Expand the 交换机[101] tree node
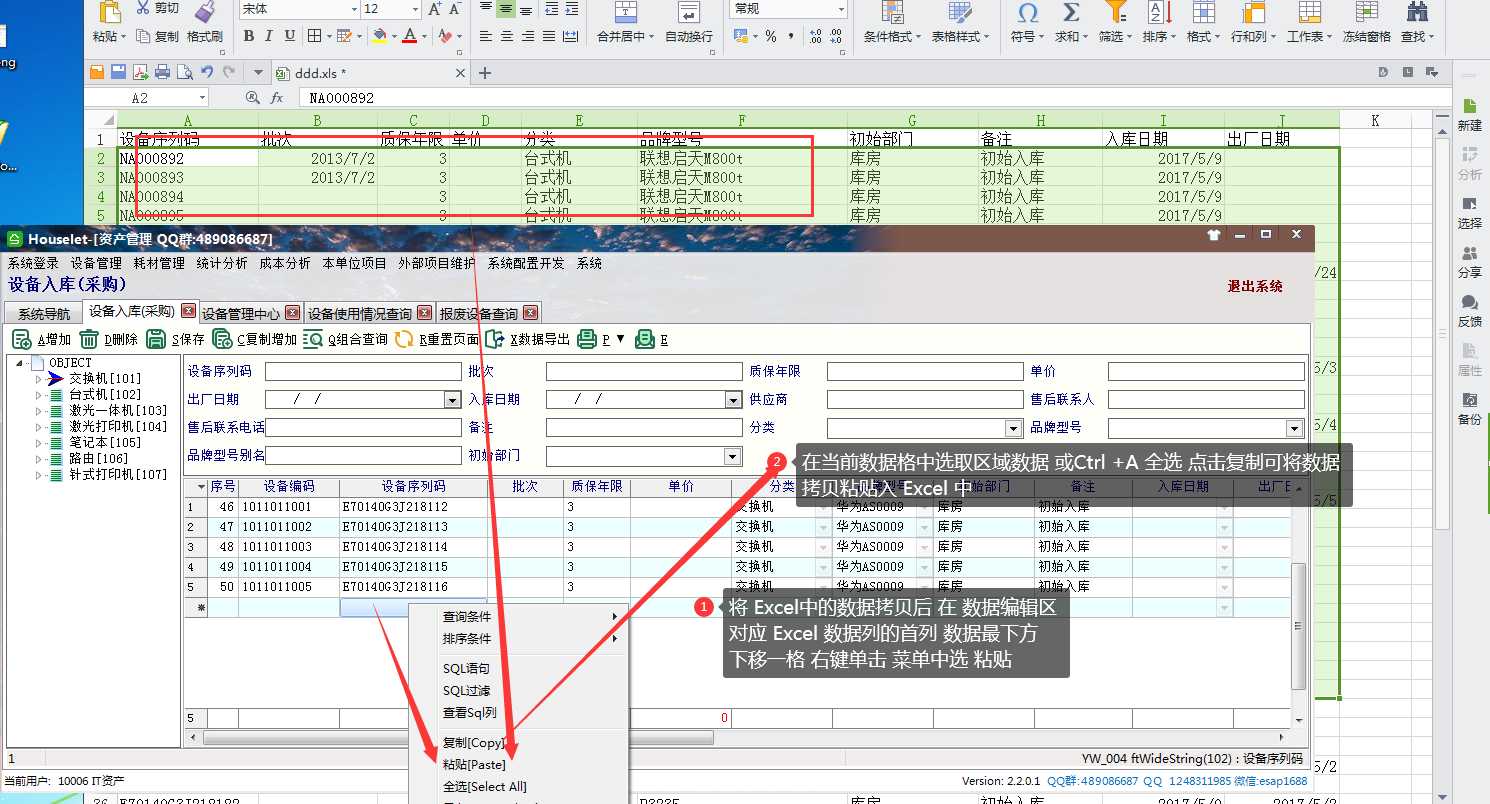Image resolution: width=1490 pixels, height=804 pixels. tap(38, 379)
